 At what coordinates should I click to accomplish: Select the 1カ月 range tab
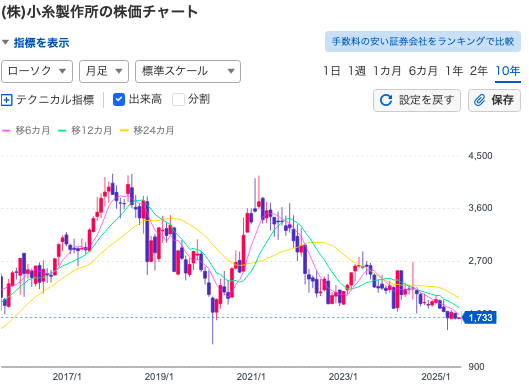[x=387, y=71]
